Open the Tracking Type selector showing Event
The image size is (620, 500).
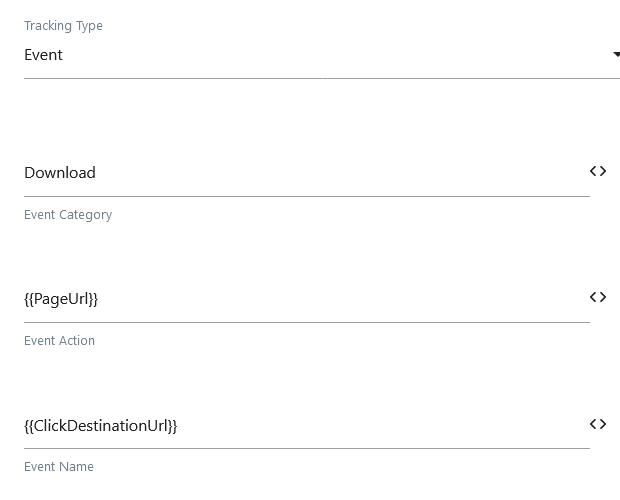point(322,55)
